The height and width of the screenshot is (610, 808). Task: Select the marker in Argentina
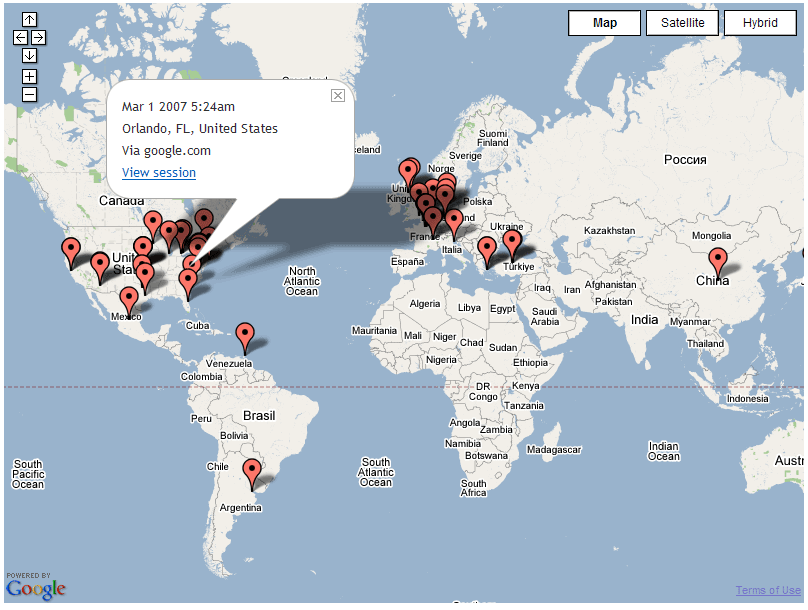point(252,469)
